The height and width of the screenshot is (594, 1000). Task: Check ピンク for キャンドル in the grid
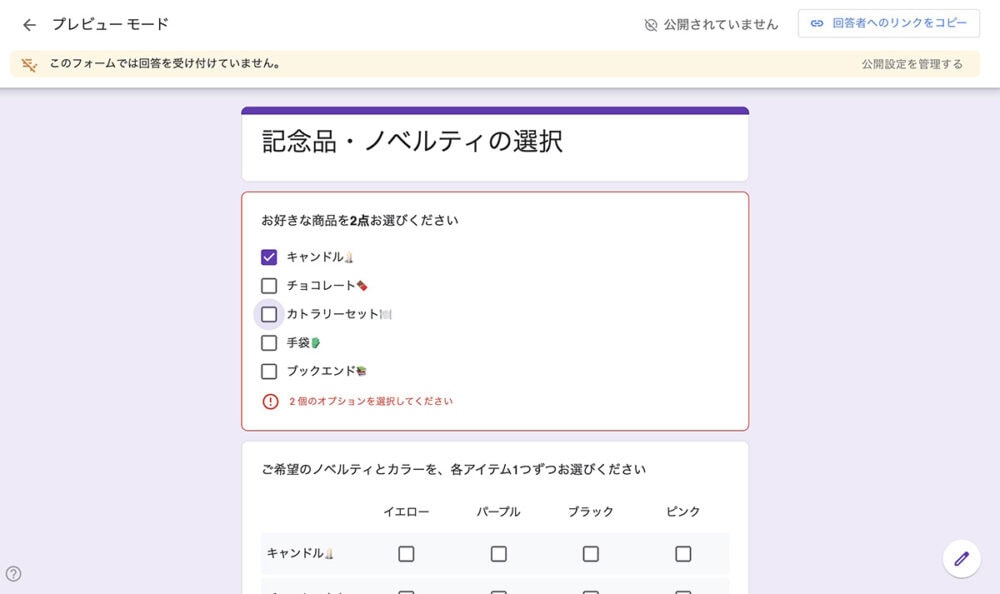click(x=682, y=553)
